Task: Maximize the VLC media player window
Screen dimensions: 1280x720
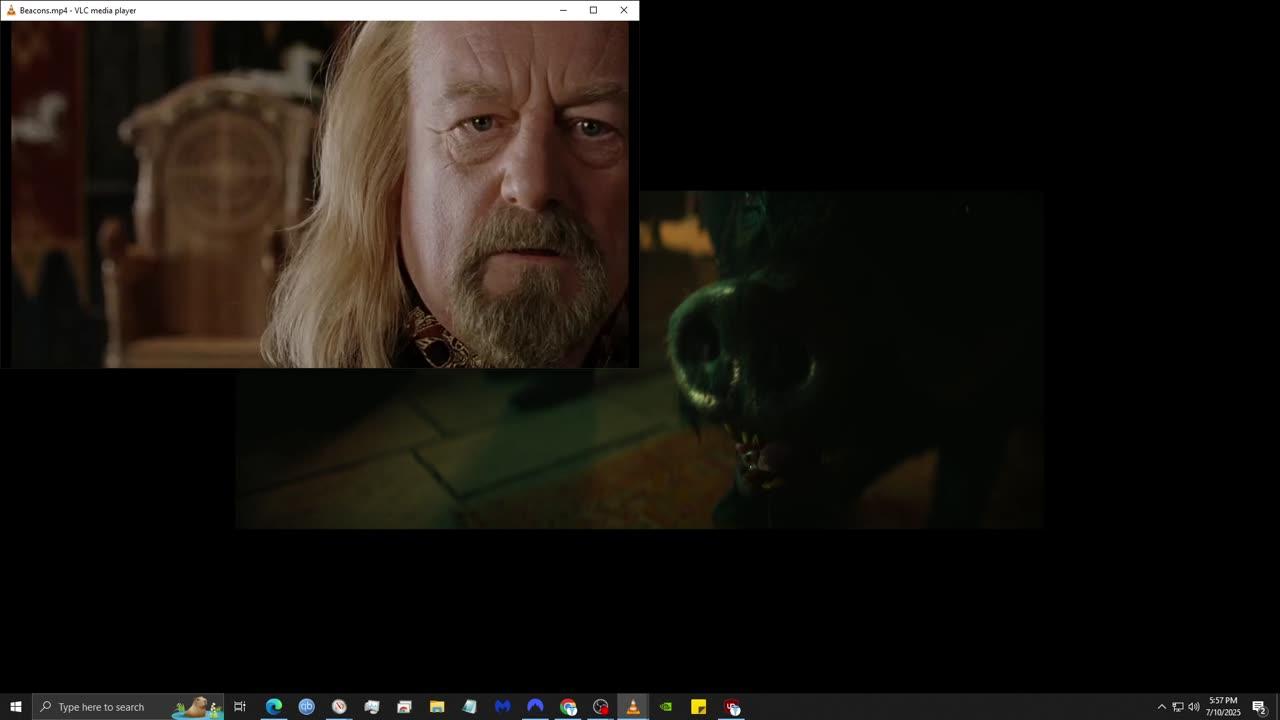Action: (593, 10)
